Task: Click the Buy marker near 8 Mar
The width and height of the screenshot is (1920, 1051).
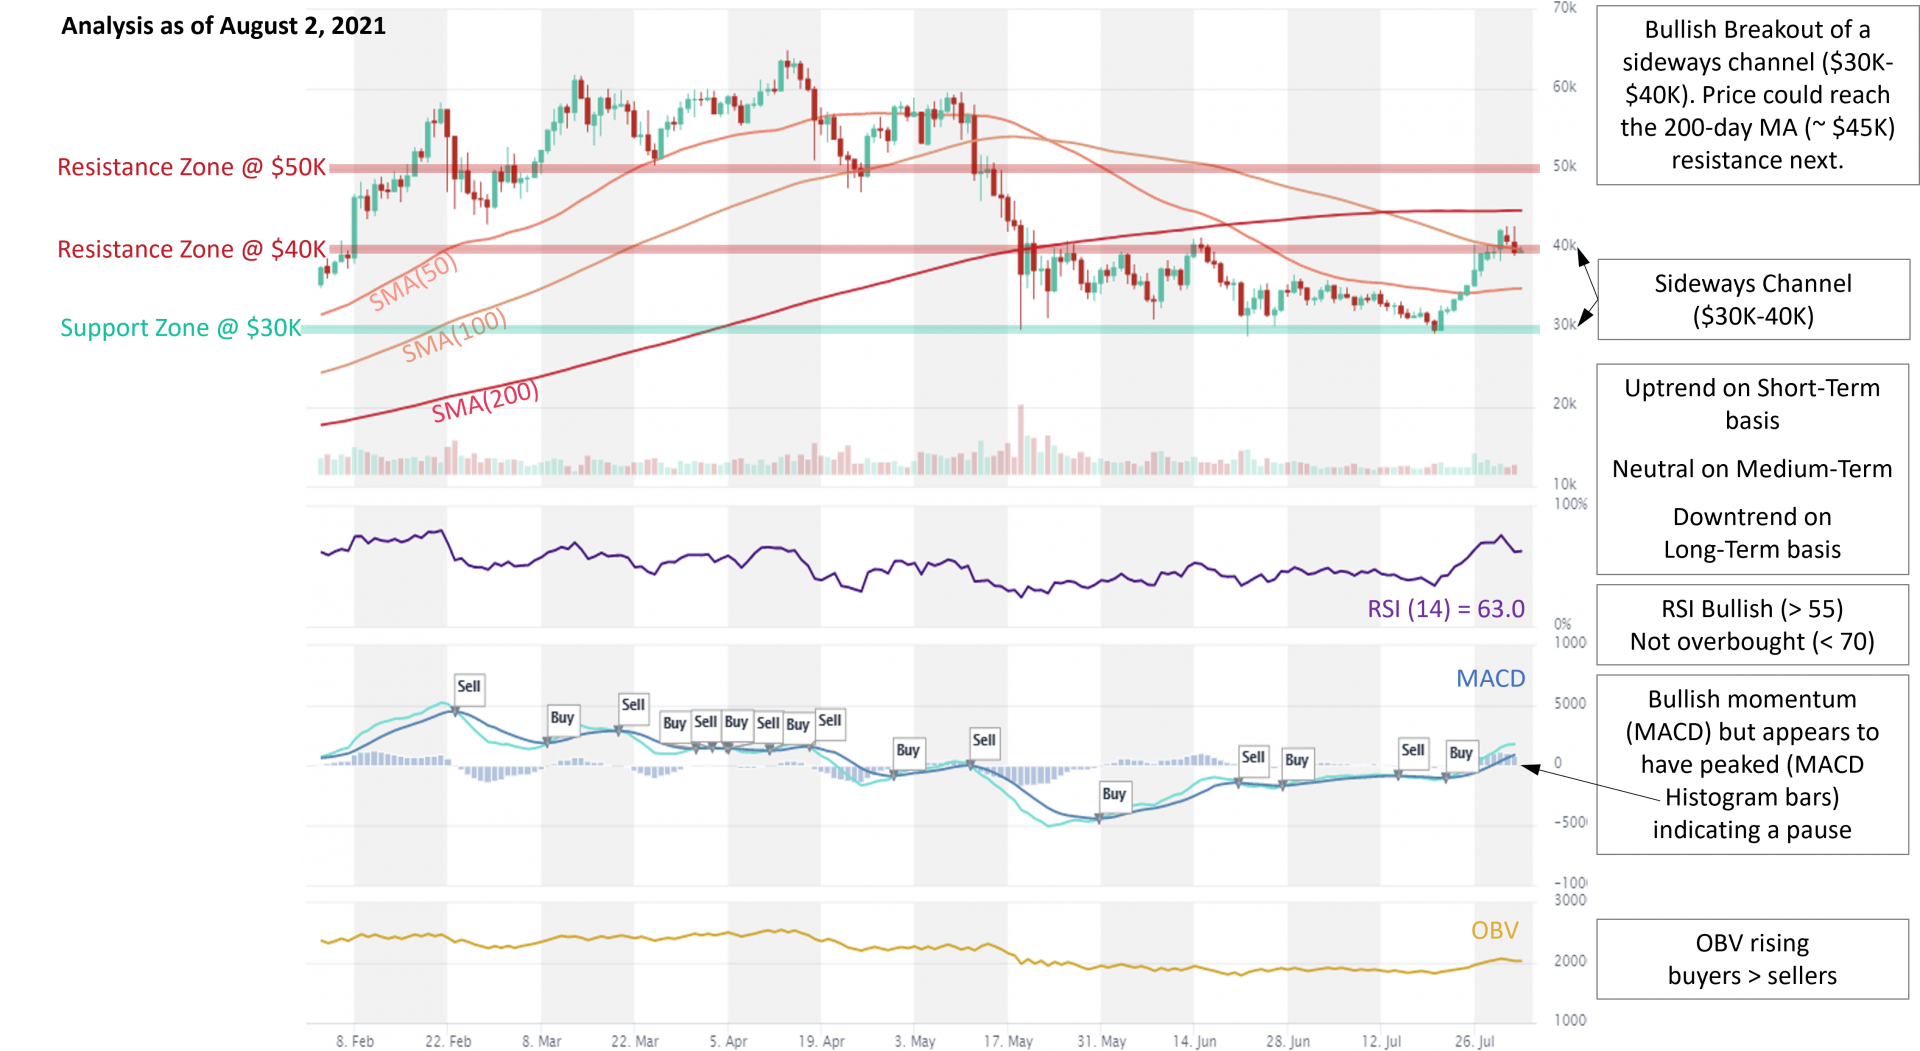Action: pos(562,718)
